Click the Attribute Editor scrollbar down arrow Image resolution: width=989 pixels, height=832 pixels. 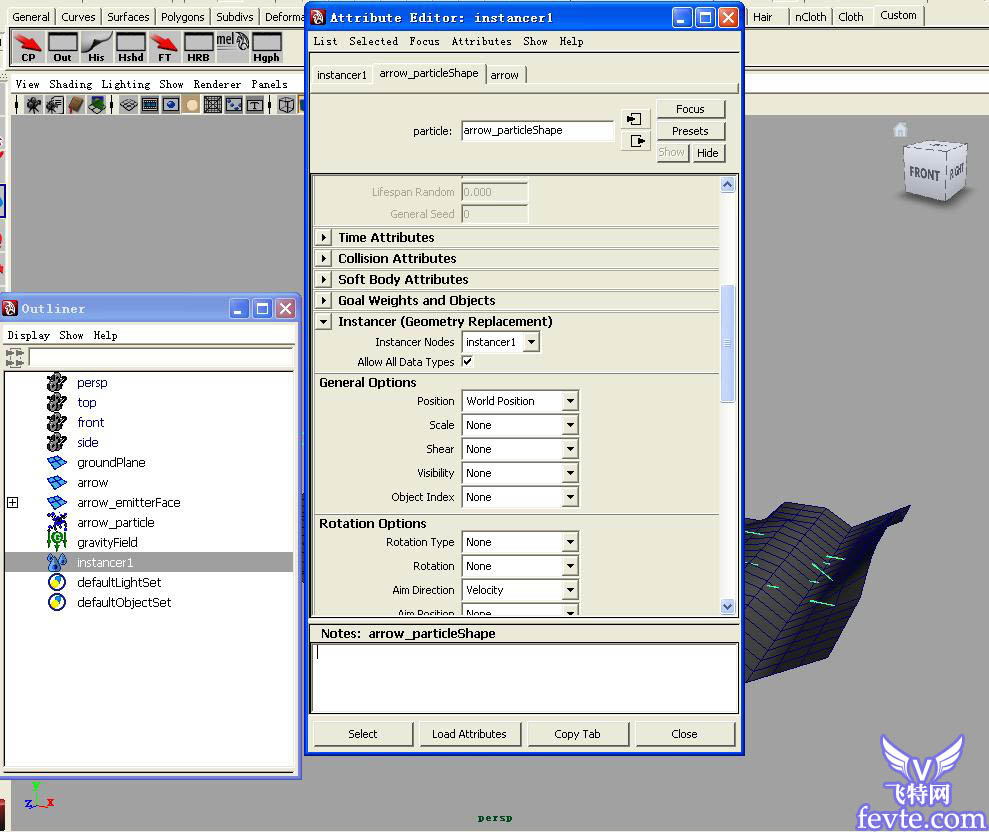click(x=727, y=606)
